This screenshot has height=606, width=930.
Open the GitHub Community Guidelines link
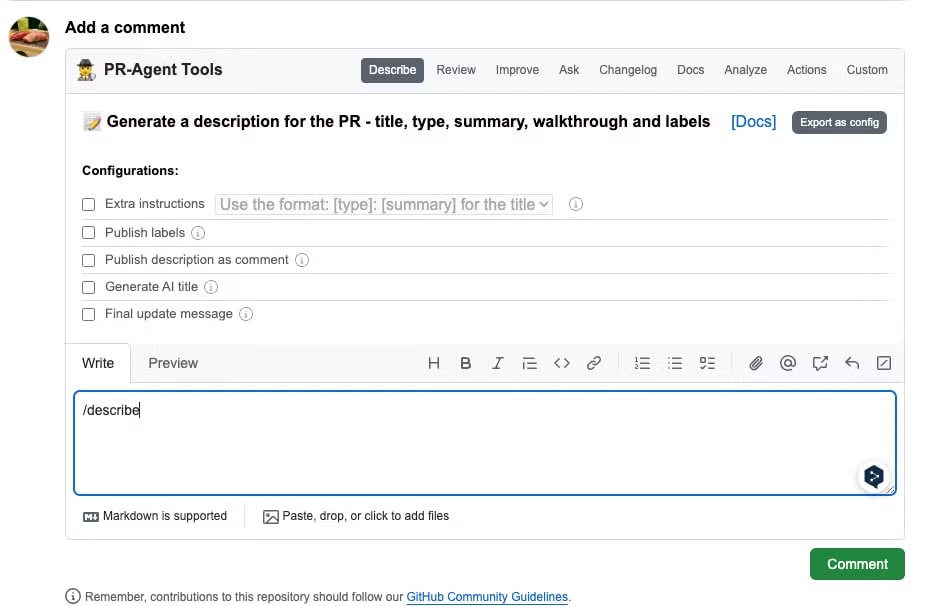487,597
